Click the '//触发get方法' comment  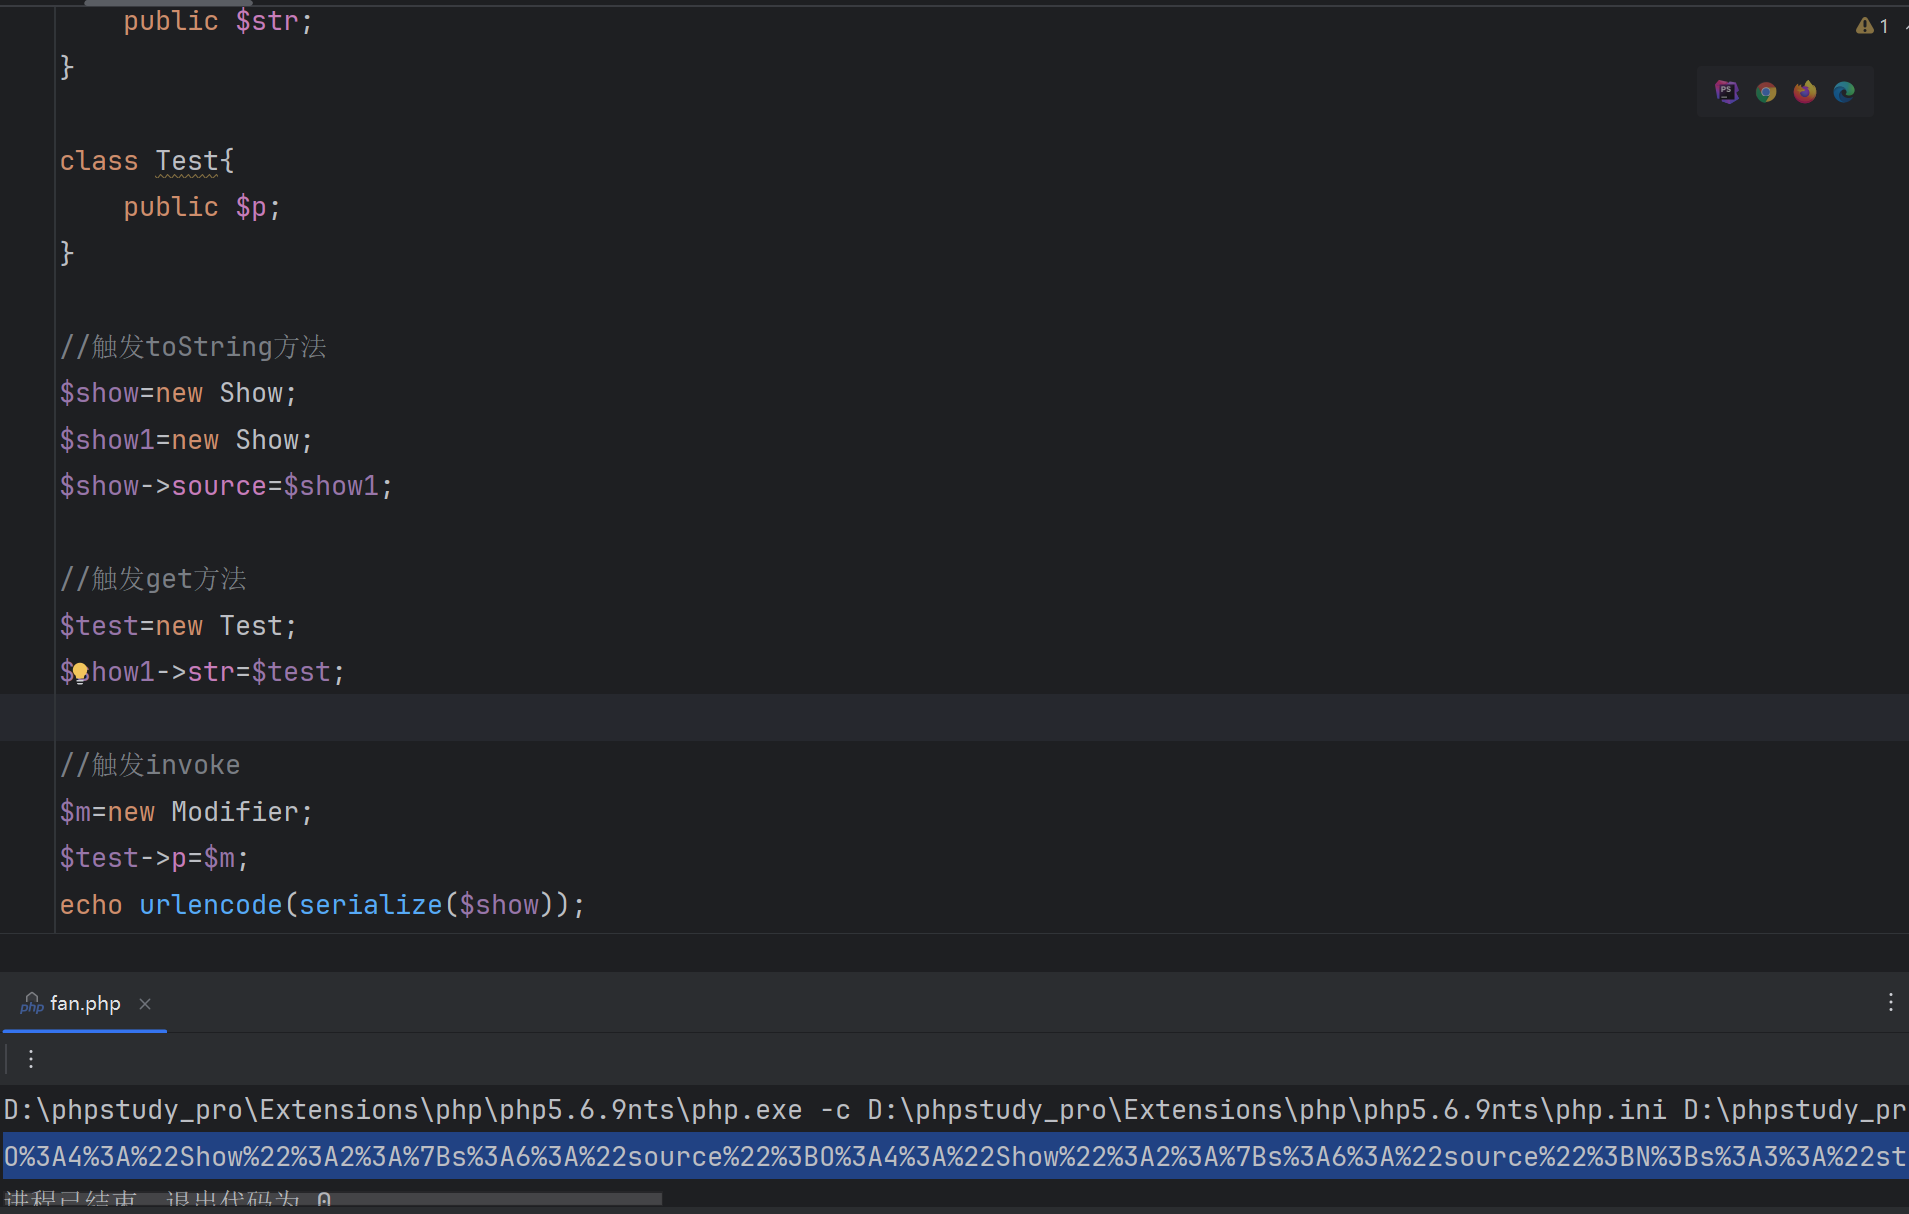tap(153, 579)
